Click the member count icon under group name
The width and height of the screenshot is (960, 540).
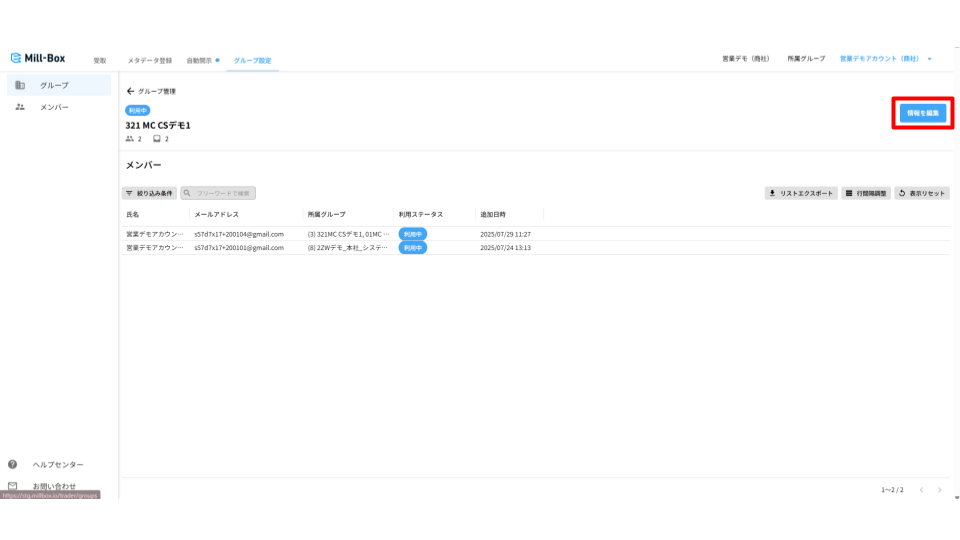click(x=130, y=139)
